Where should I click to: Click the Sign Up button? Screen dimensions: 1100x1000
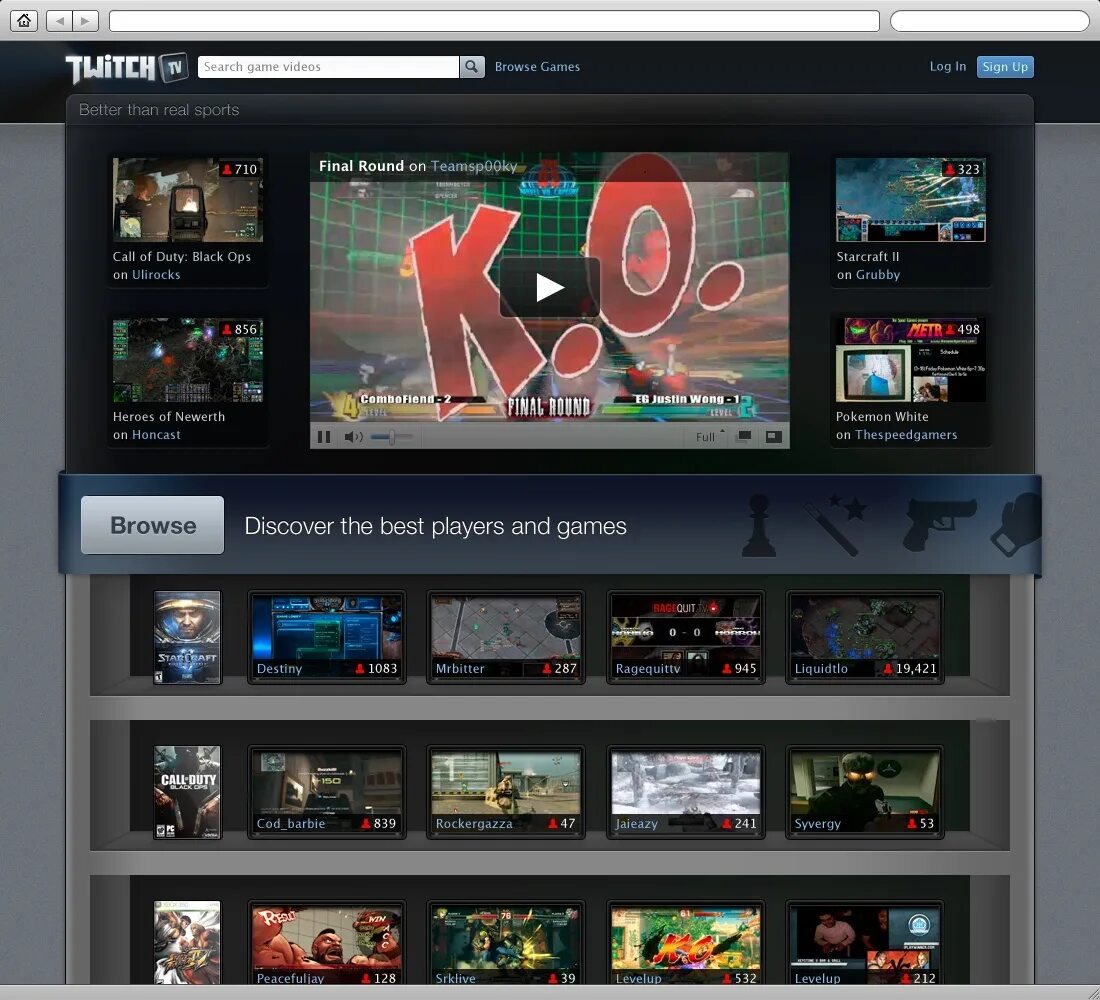click(x=1005, y=67)
